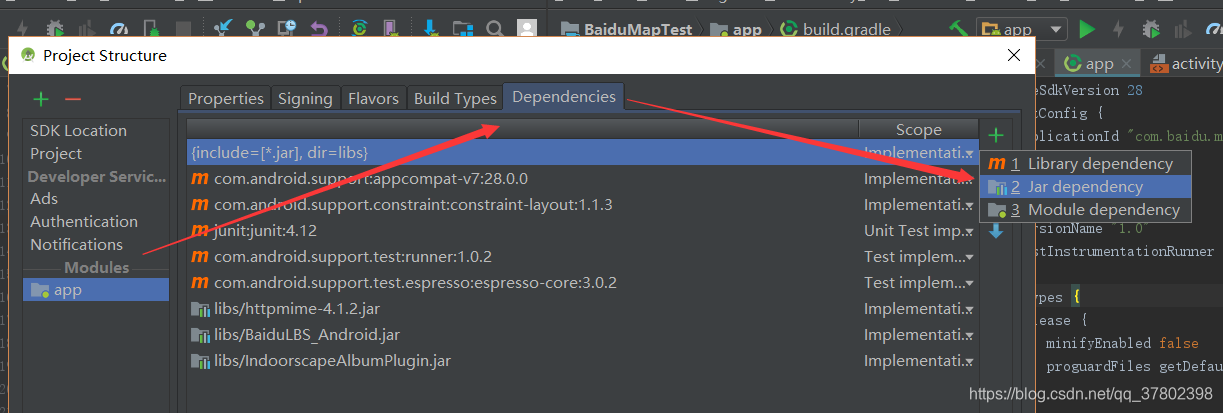Click the grey Stop square icon

pos(183,29)
